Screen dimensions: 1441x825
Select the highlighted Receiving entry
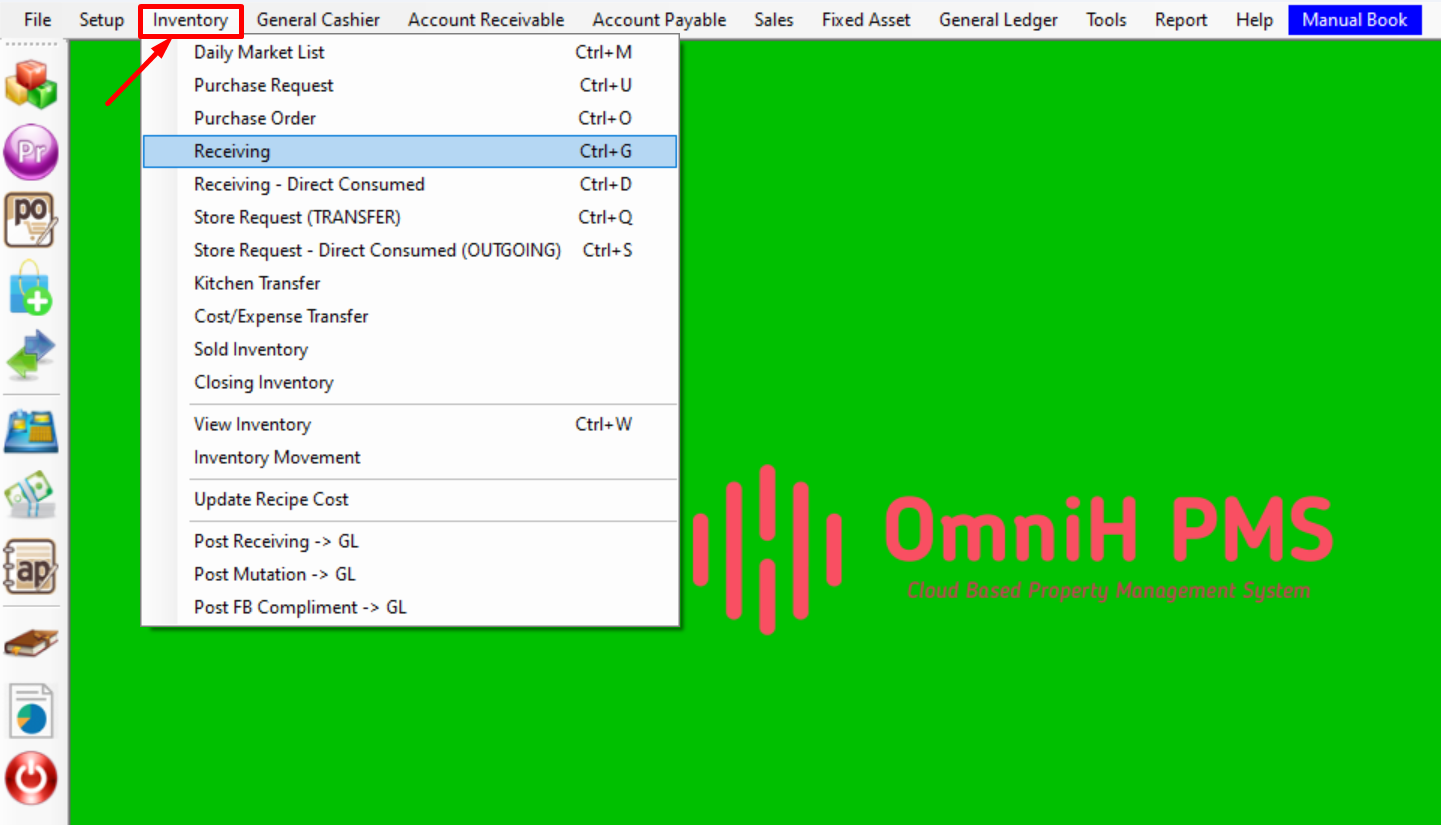pos(410,151)
